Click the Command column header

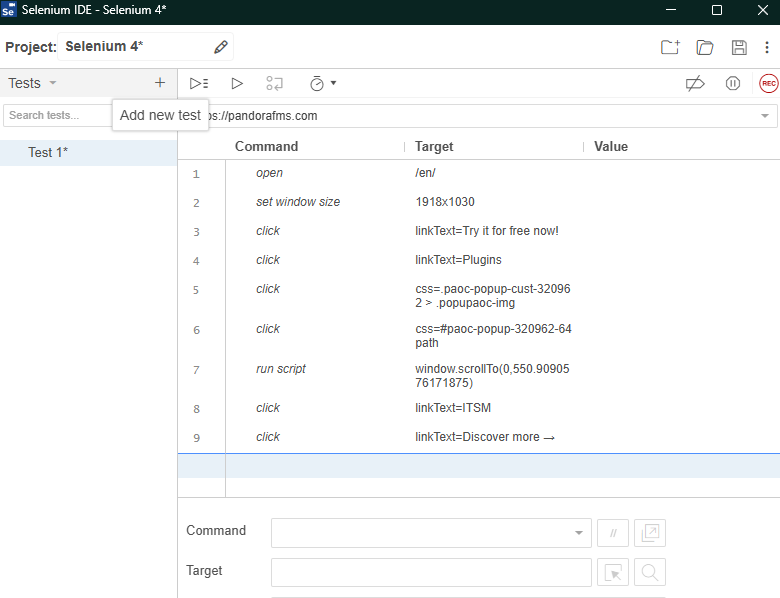(267, 146)
